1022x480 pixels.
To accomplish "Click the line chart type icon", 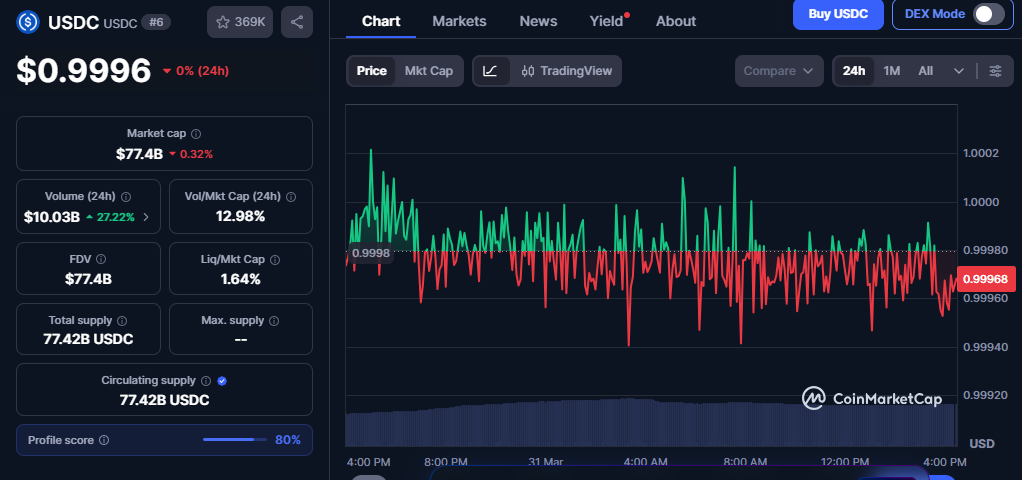I will pyautogui.click(x=490, y=71).
